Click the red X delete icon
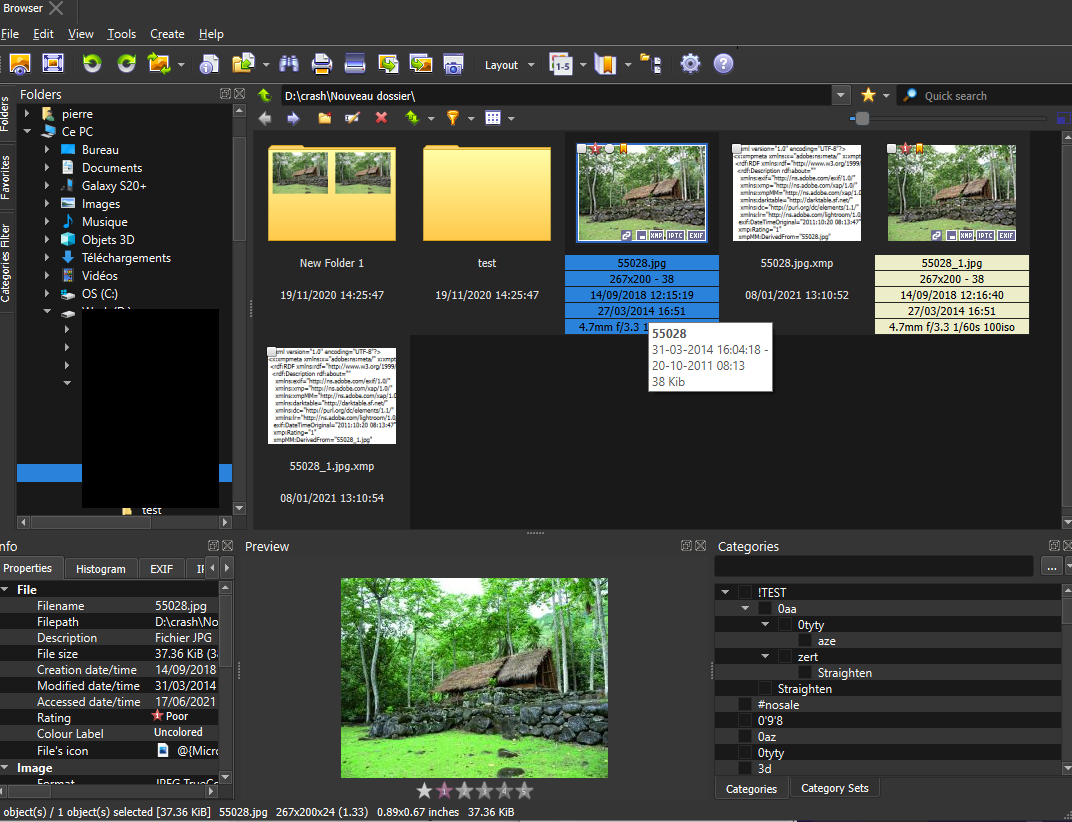This screenshot has height=822, width=1072. click(x=381, y=118)
